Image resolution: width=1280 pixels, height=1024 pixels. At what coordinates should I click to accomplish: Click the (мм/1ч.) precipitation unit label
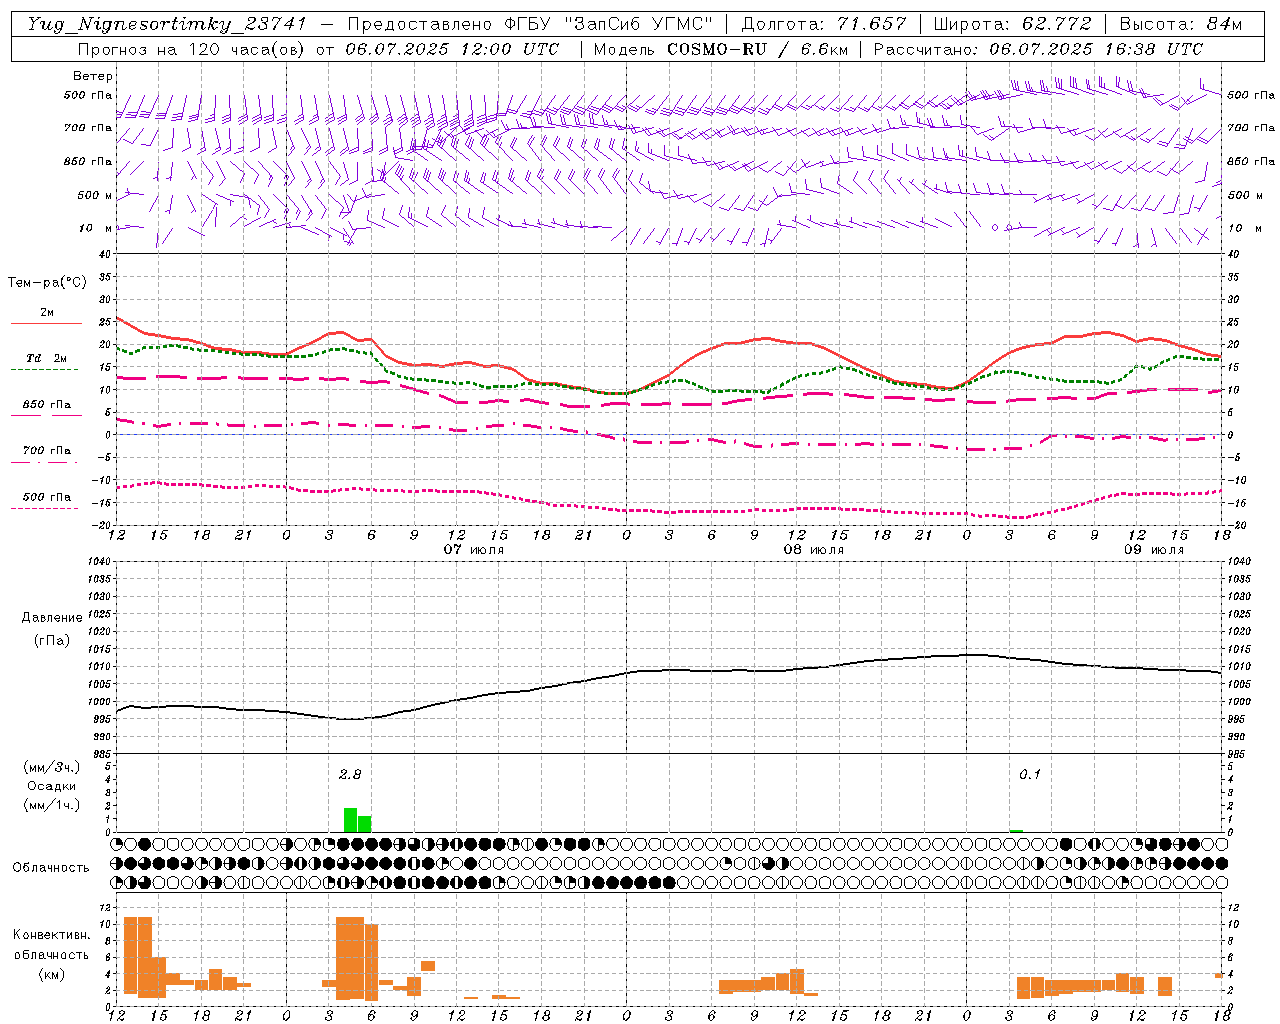(x=51, y=805)
